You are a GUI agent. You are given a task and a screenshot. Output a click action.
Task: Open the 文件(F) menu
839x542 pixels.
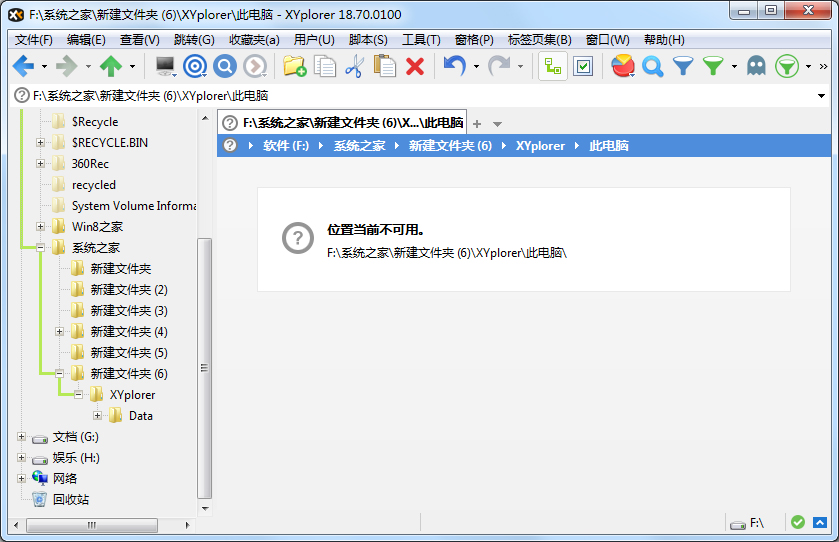click(34, 40)
